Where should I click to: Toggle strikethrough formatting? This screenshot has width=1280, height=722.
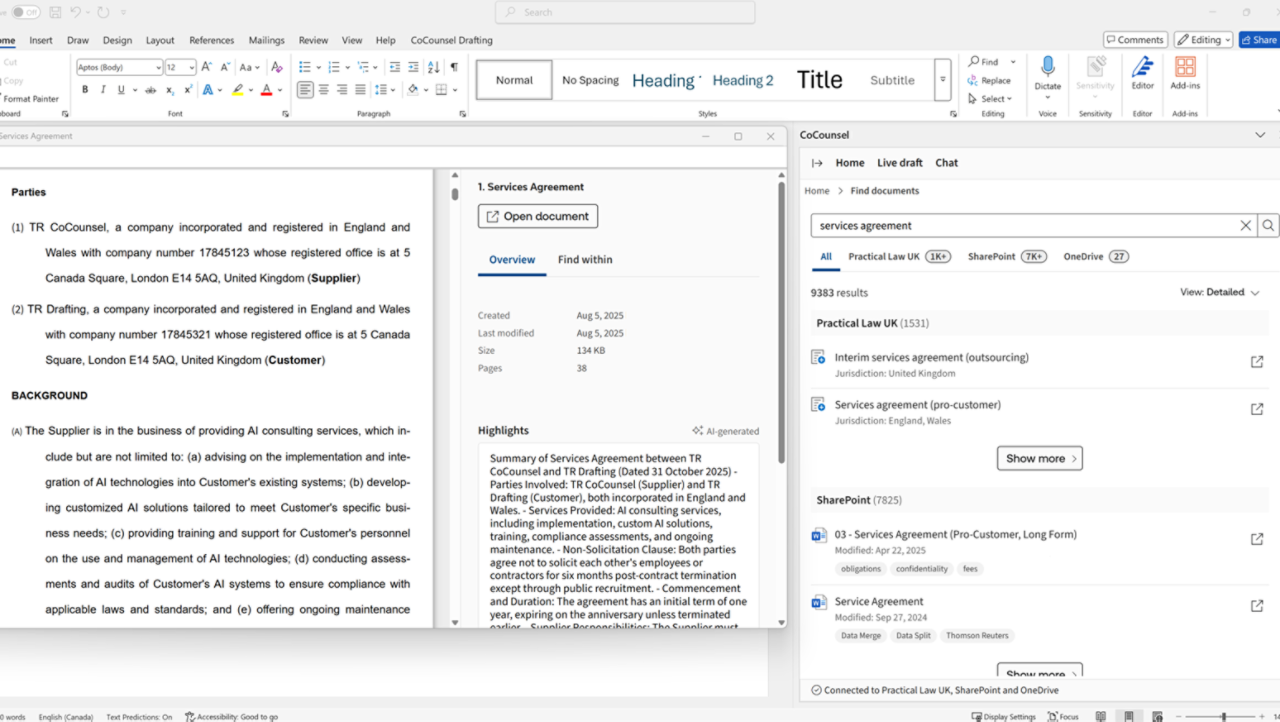151,90
